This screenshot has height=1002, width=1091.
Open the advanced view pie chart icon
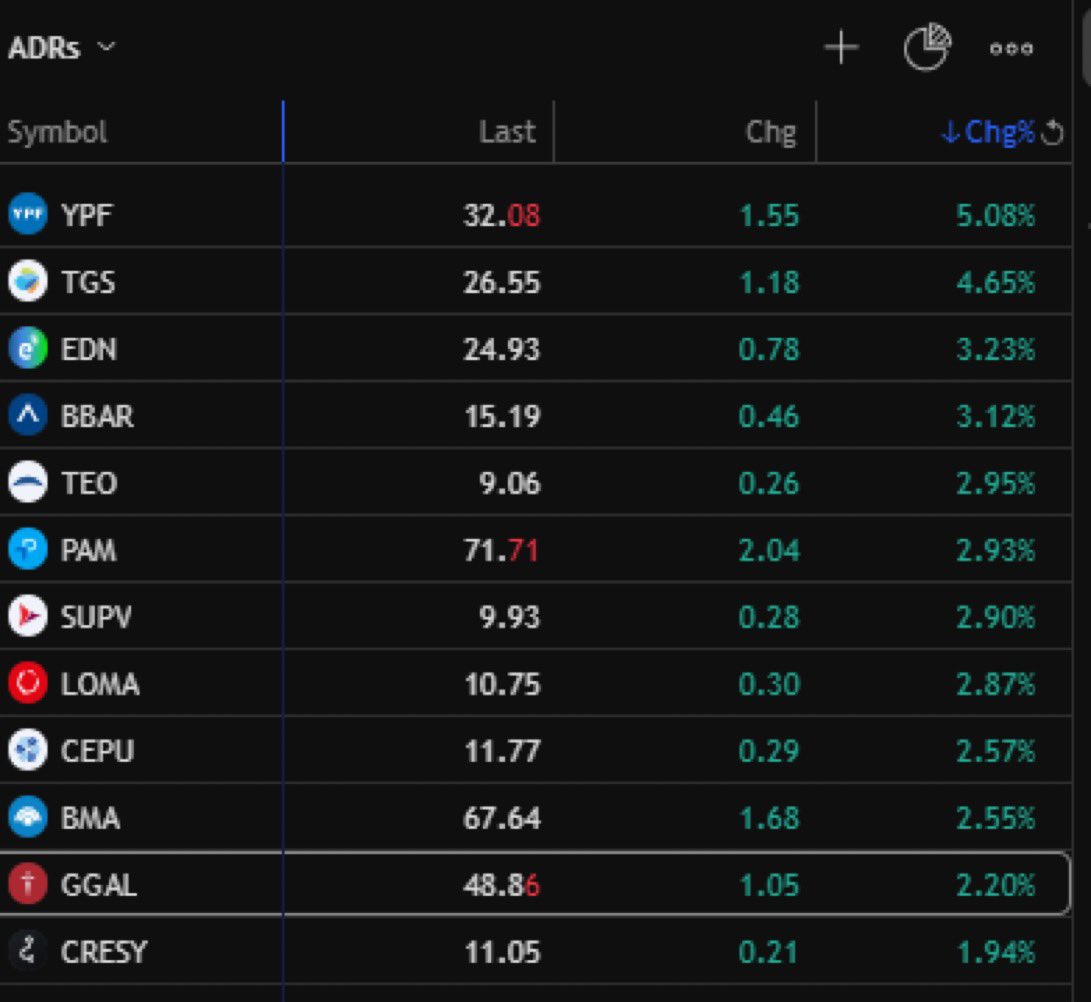(x=927, y=47)
